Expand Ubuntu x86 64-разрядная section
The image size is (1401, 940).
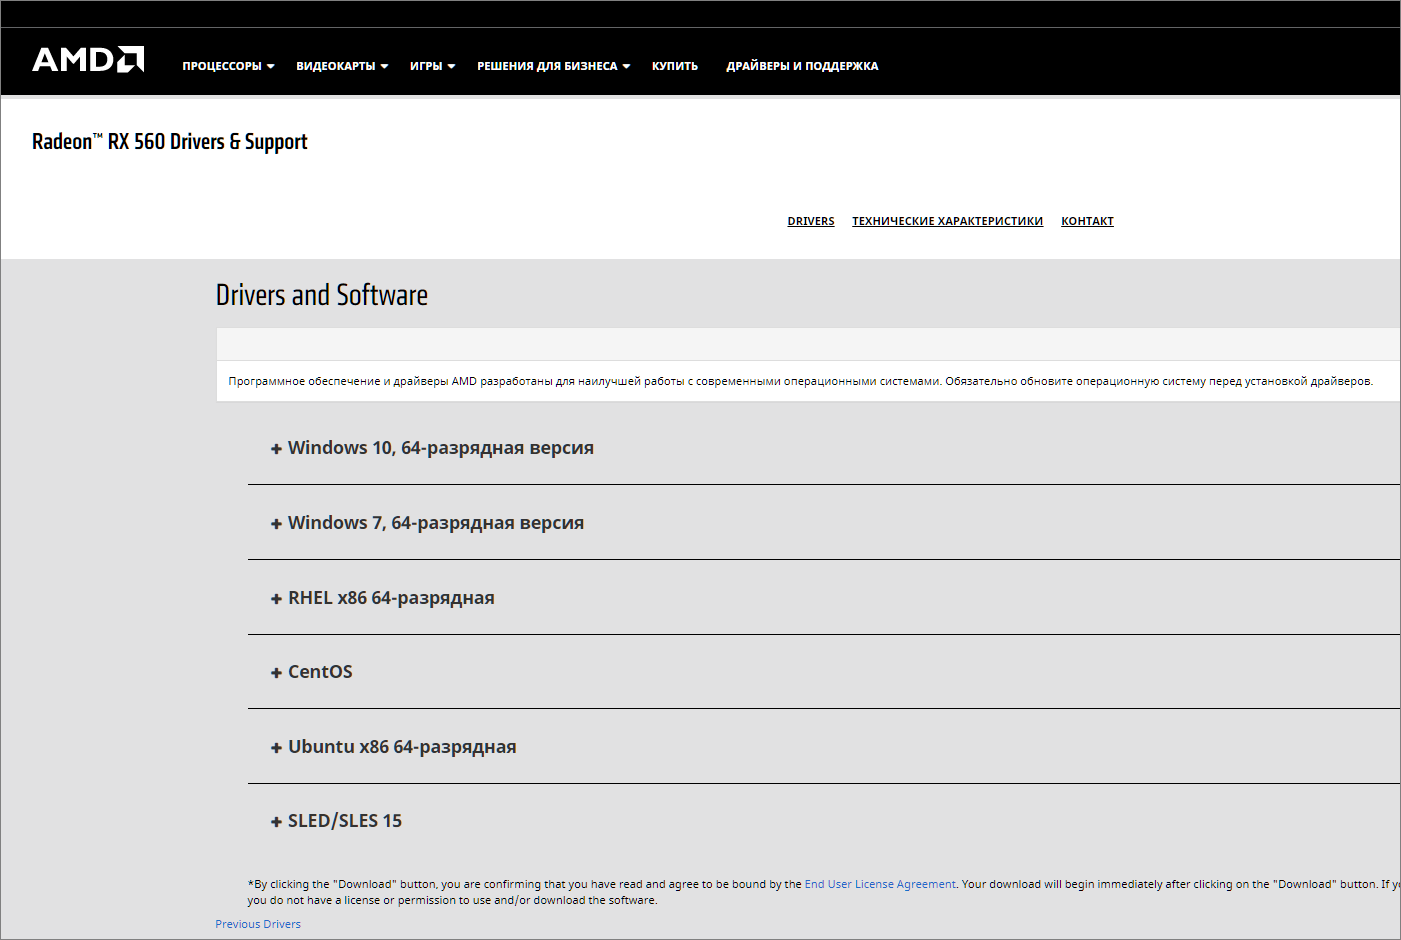(393, 747)
